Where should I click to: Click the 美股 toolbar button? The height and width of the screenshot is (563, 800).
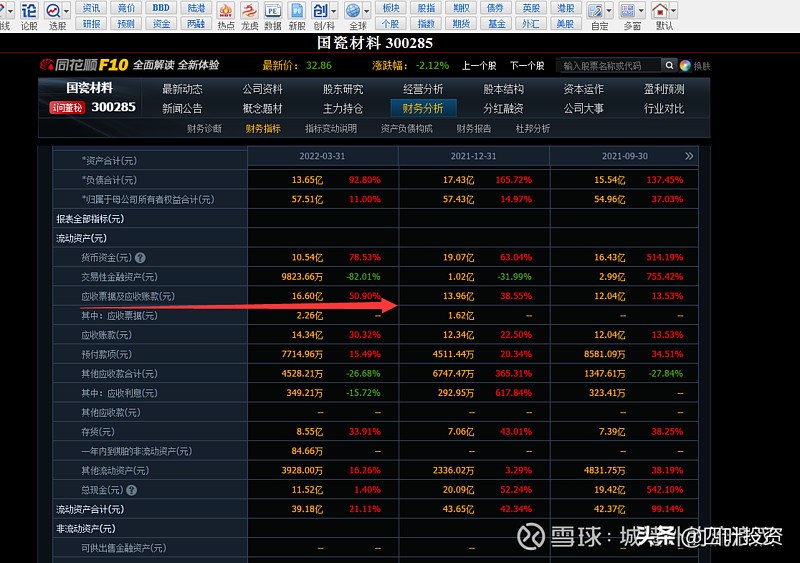565,23
